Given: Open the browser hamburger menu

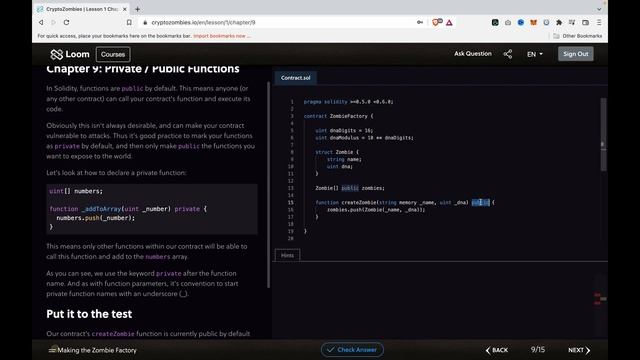Looking at the screenshot, I should point(599,22).
